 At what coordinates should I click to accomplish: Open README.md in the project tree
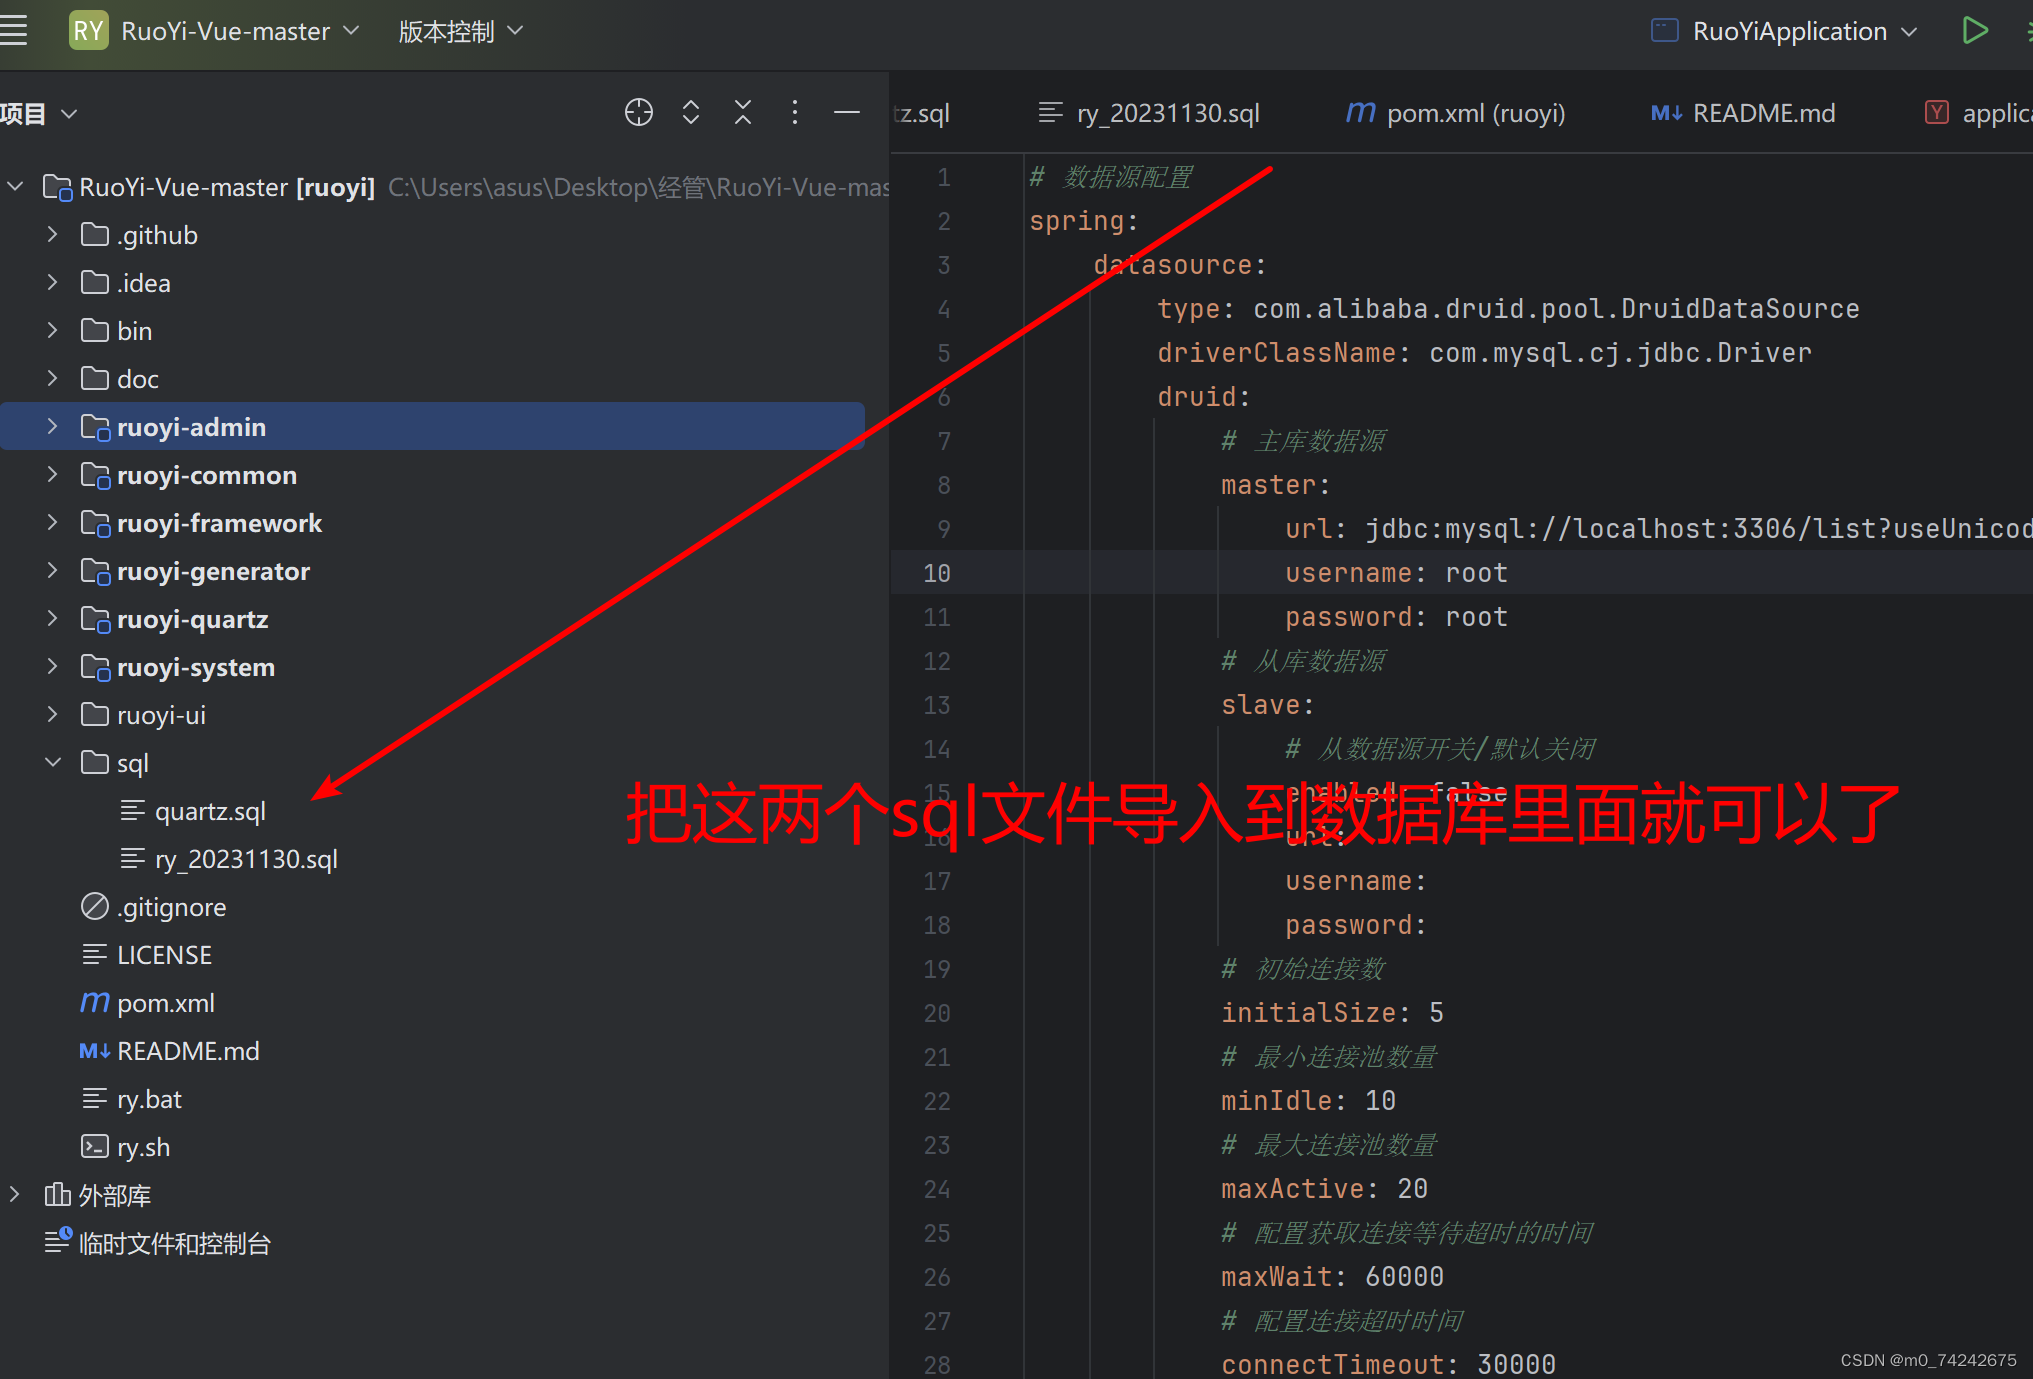click(x=188, y=1051)
